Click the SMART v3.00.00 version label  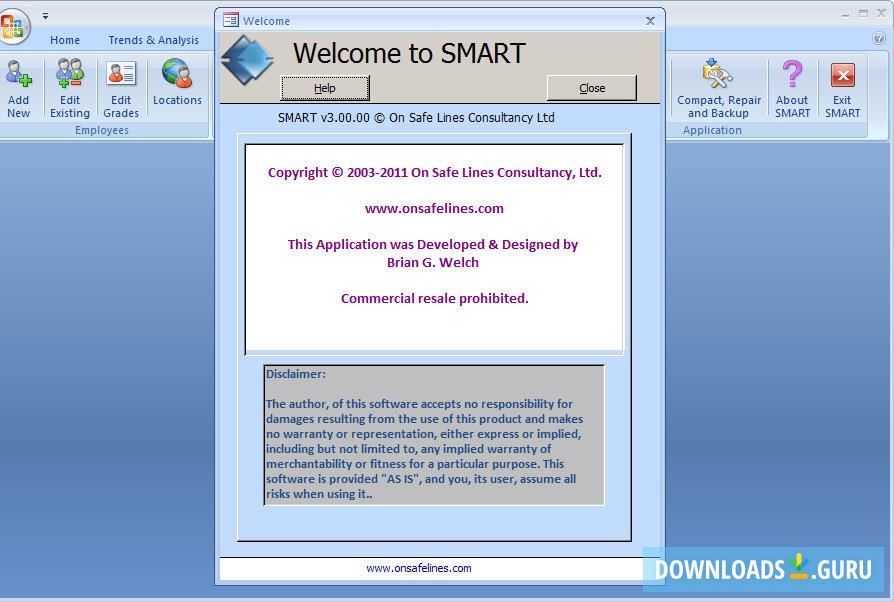click(x=416, y=117)
